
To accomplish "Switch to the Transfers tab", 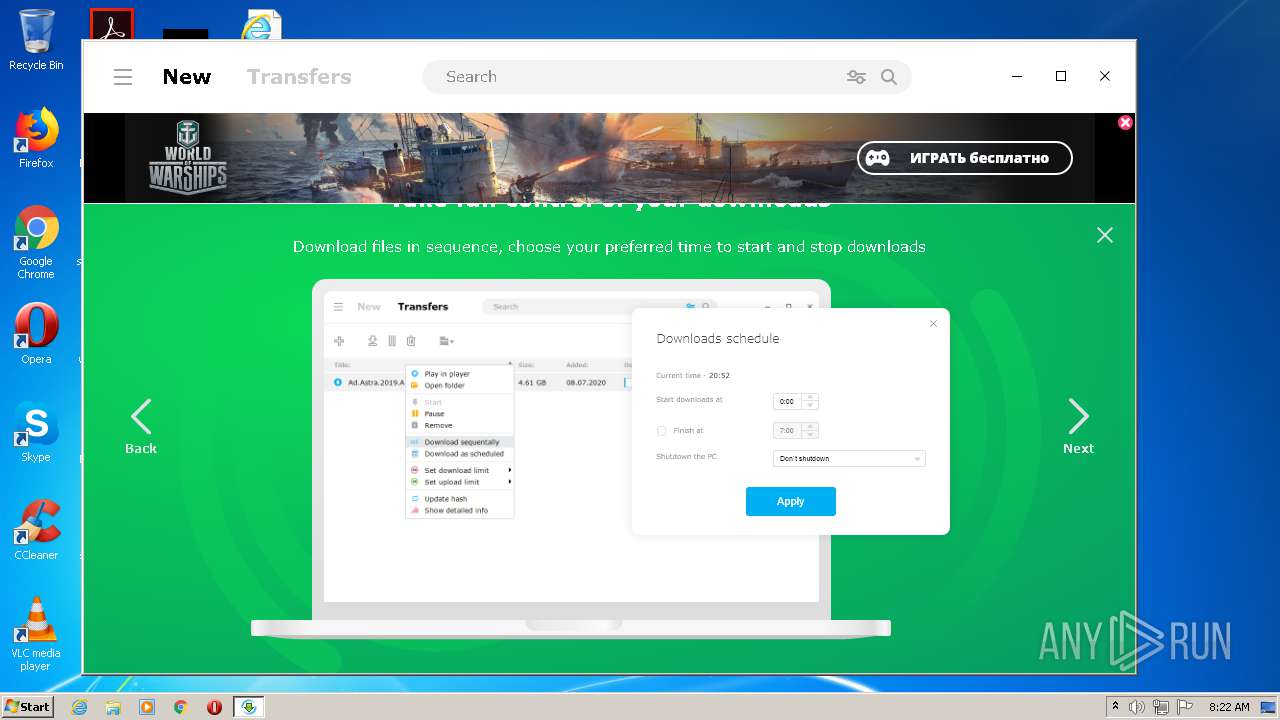I will point(299,77).
